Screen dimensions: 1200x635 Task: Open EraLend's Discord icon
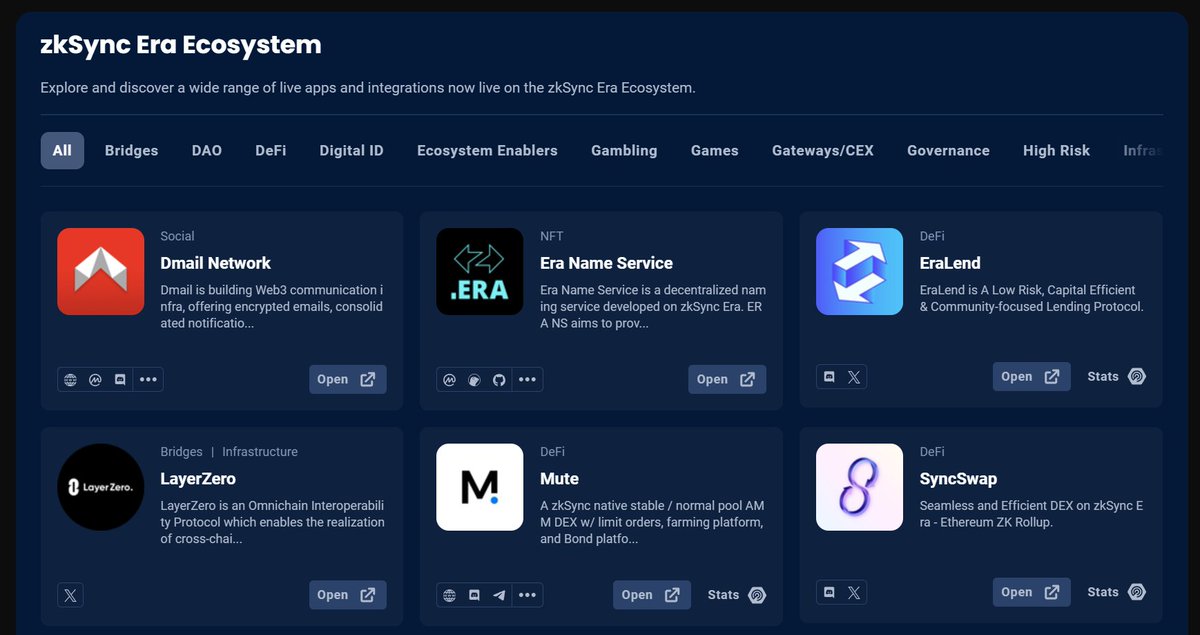[829, 377]
